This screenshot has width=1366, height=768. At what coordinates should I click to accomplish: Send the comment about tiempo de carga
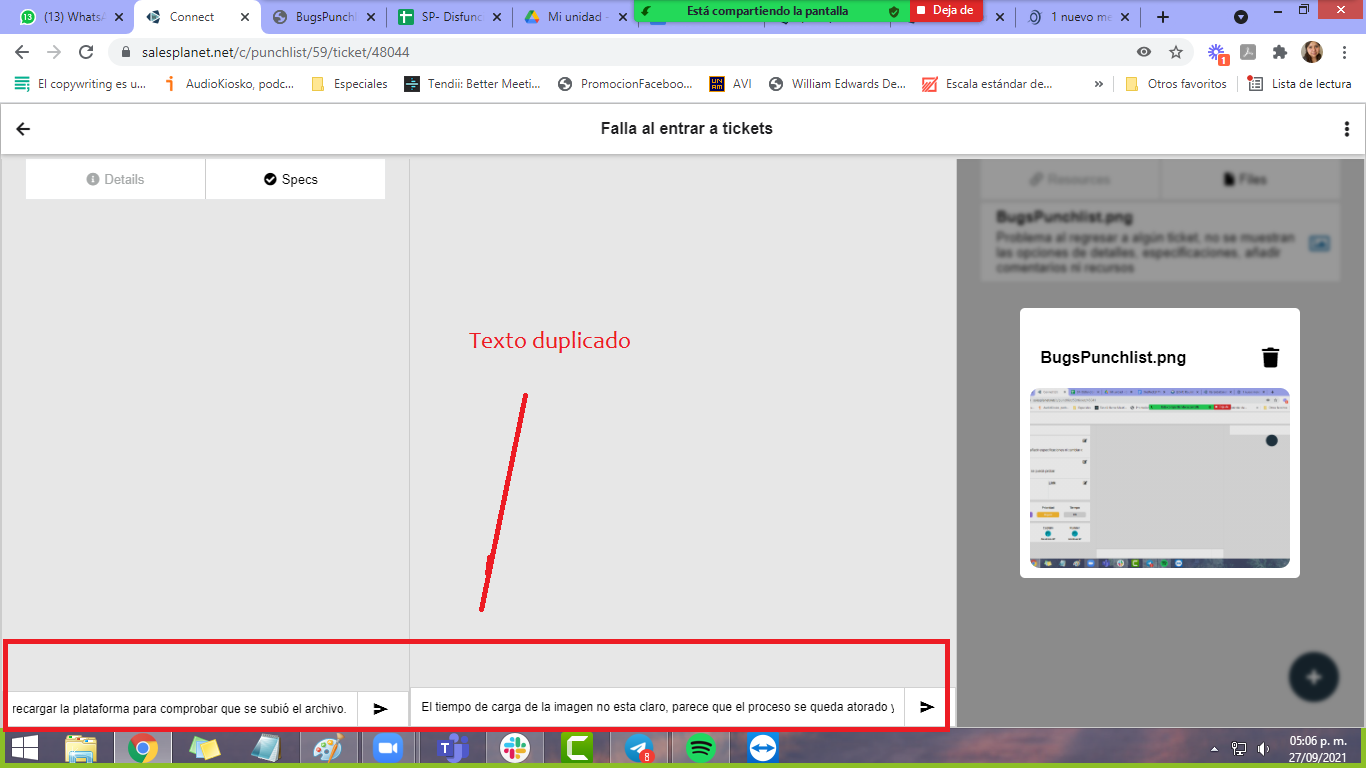(927, 707)
